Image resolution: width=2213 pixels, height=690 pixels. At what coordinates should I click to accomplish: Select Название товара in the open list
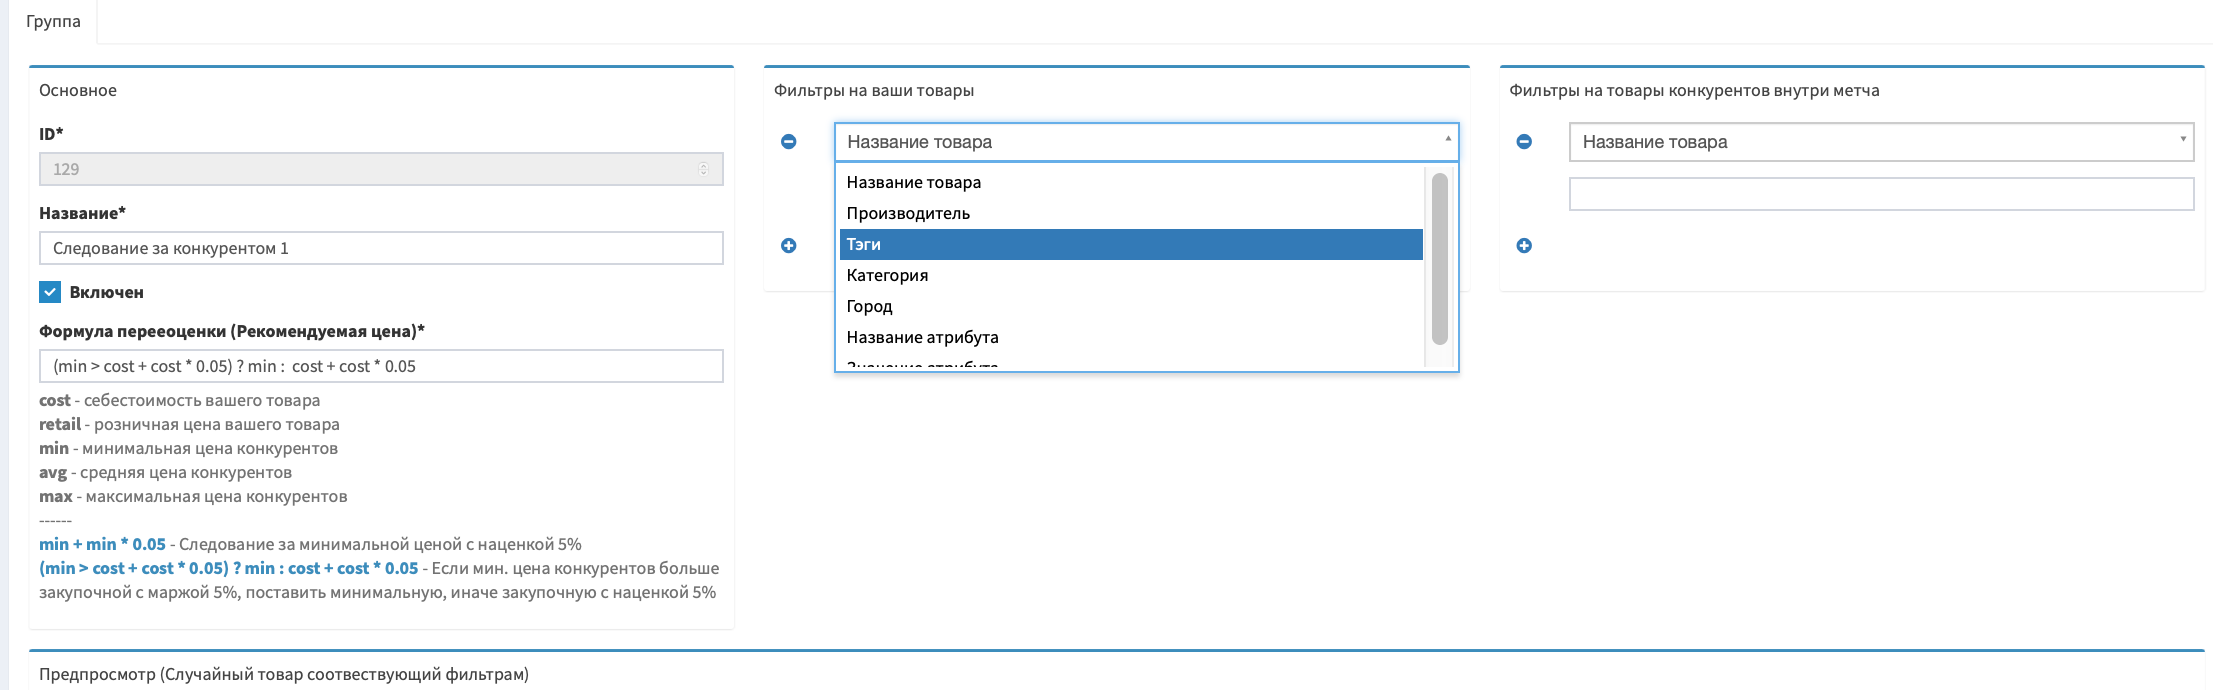tap(1130, 183)
